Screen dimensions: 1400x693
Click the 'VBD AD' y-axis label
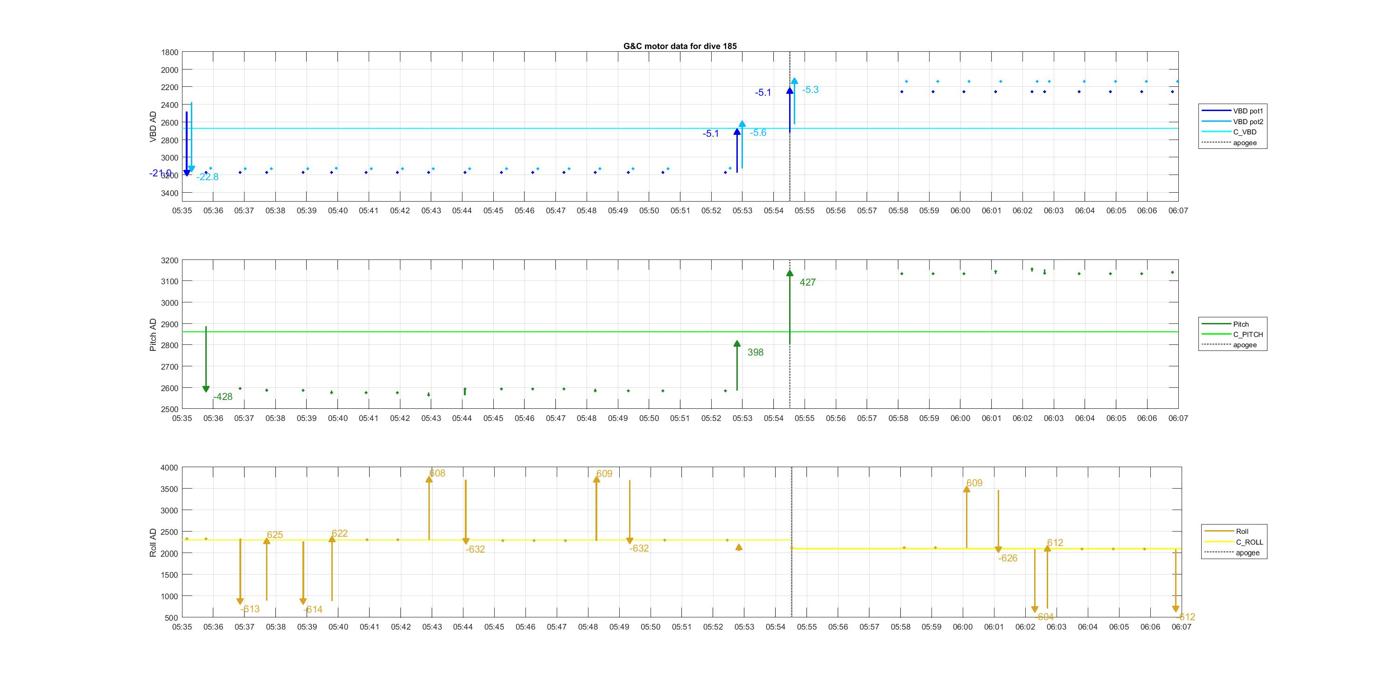153,126
